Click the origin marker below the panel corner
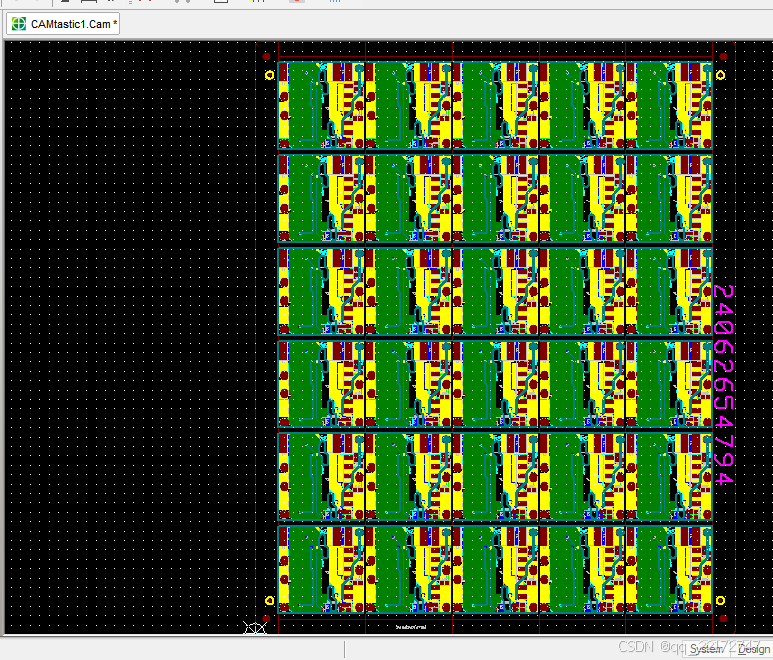Viewport: 773px width, 660px height. [255, 628]
